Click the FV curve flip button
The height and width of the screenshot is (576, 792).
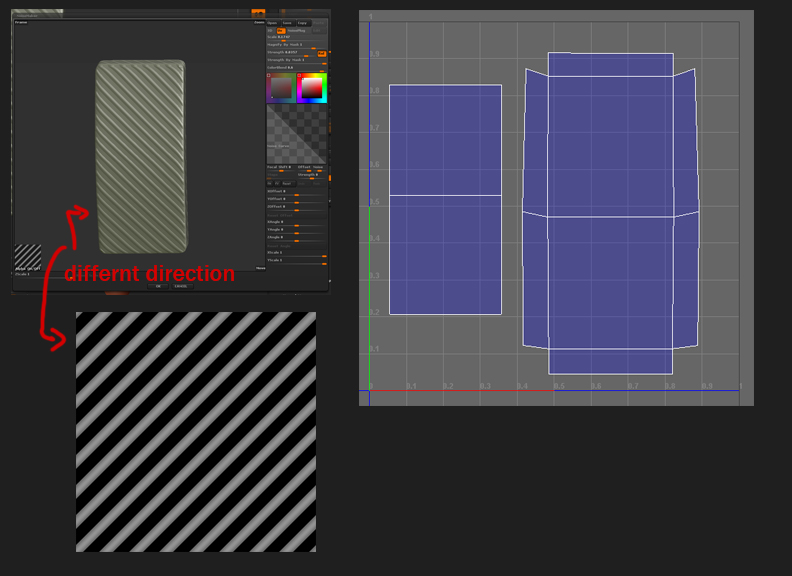pos(277,183)
